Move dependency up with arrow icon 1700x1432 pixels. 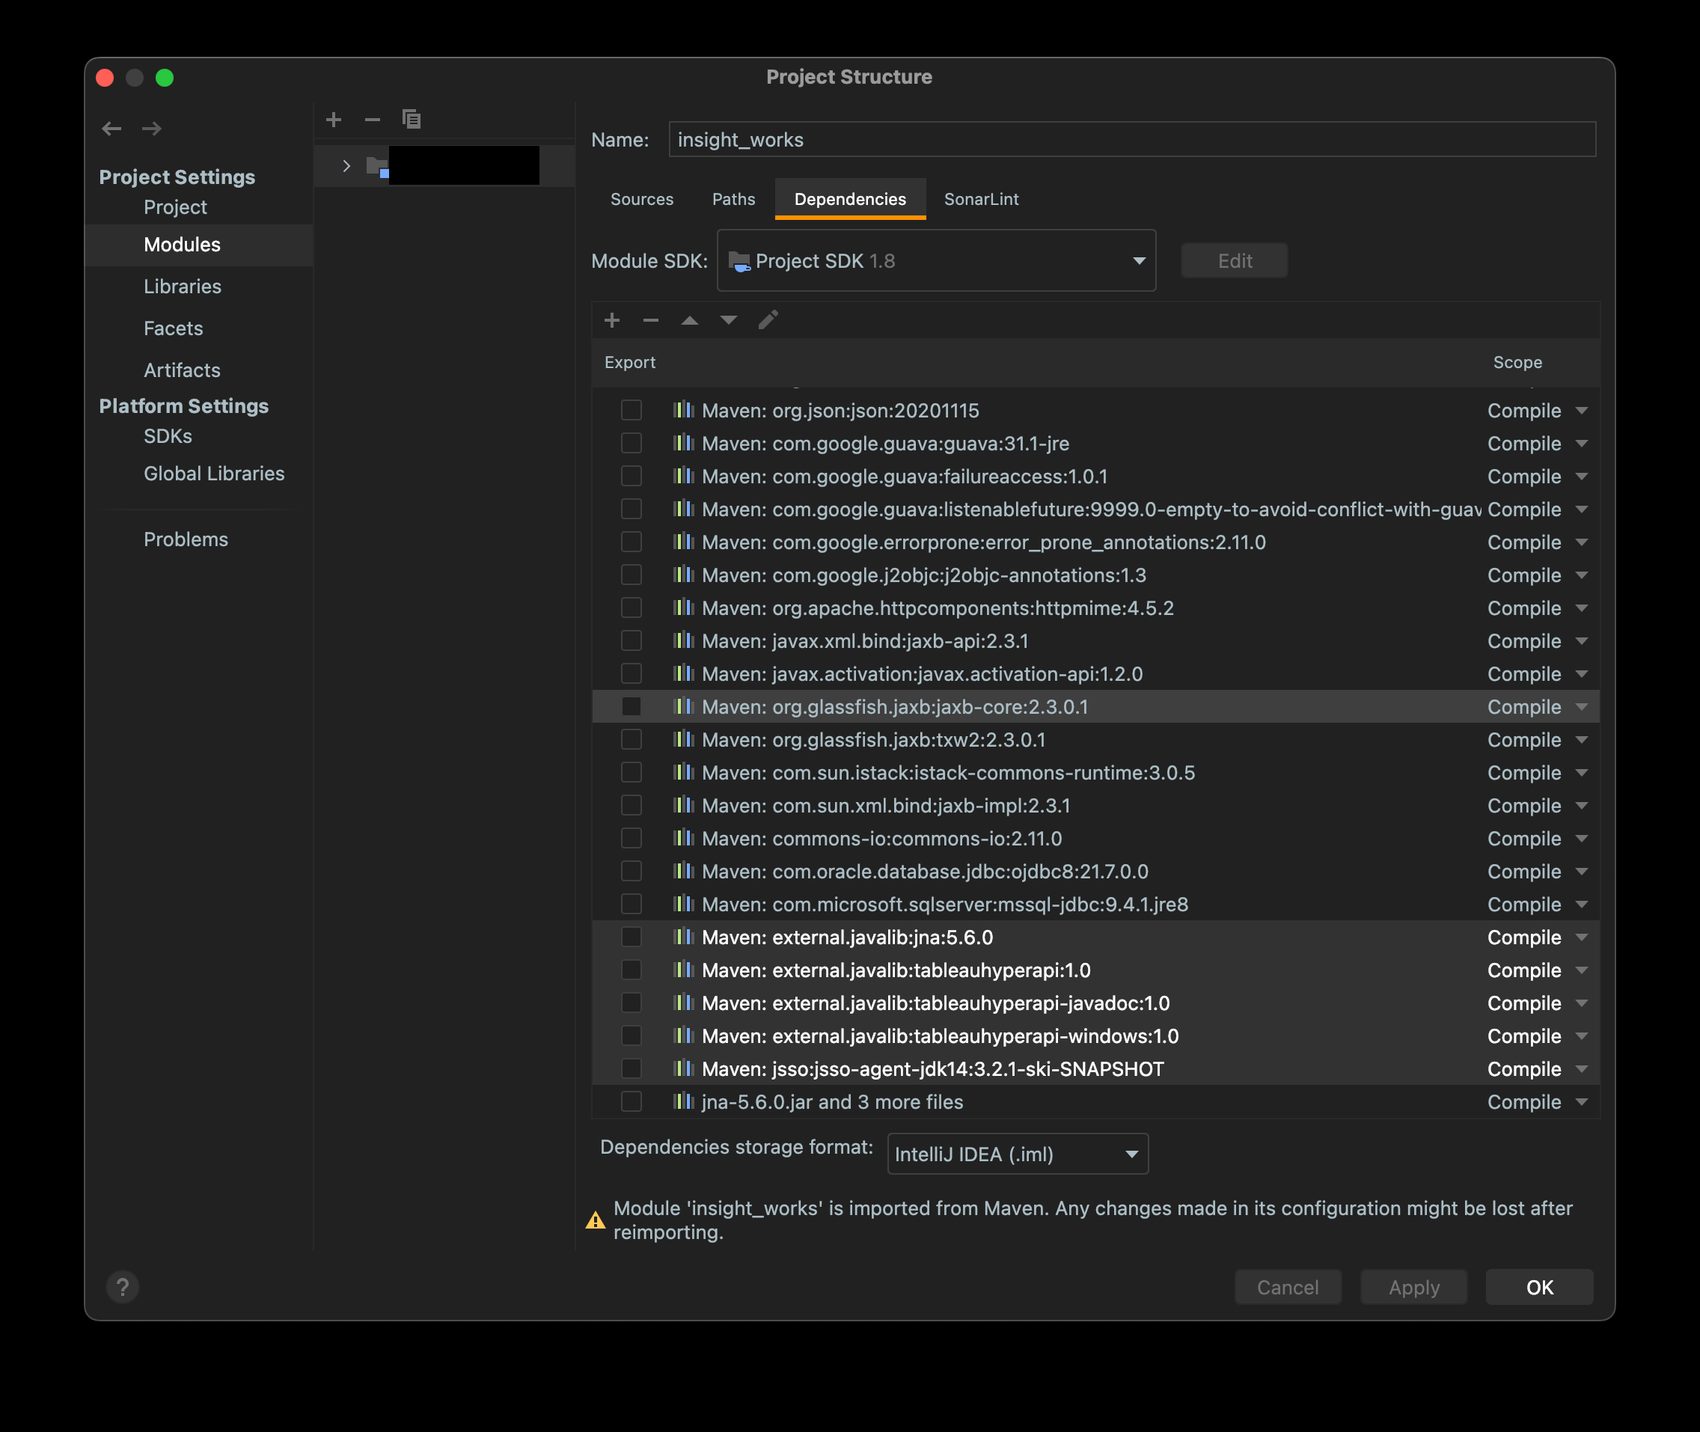pyautogui.click(x=690, y=320)
